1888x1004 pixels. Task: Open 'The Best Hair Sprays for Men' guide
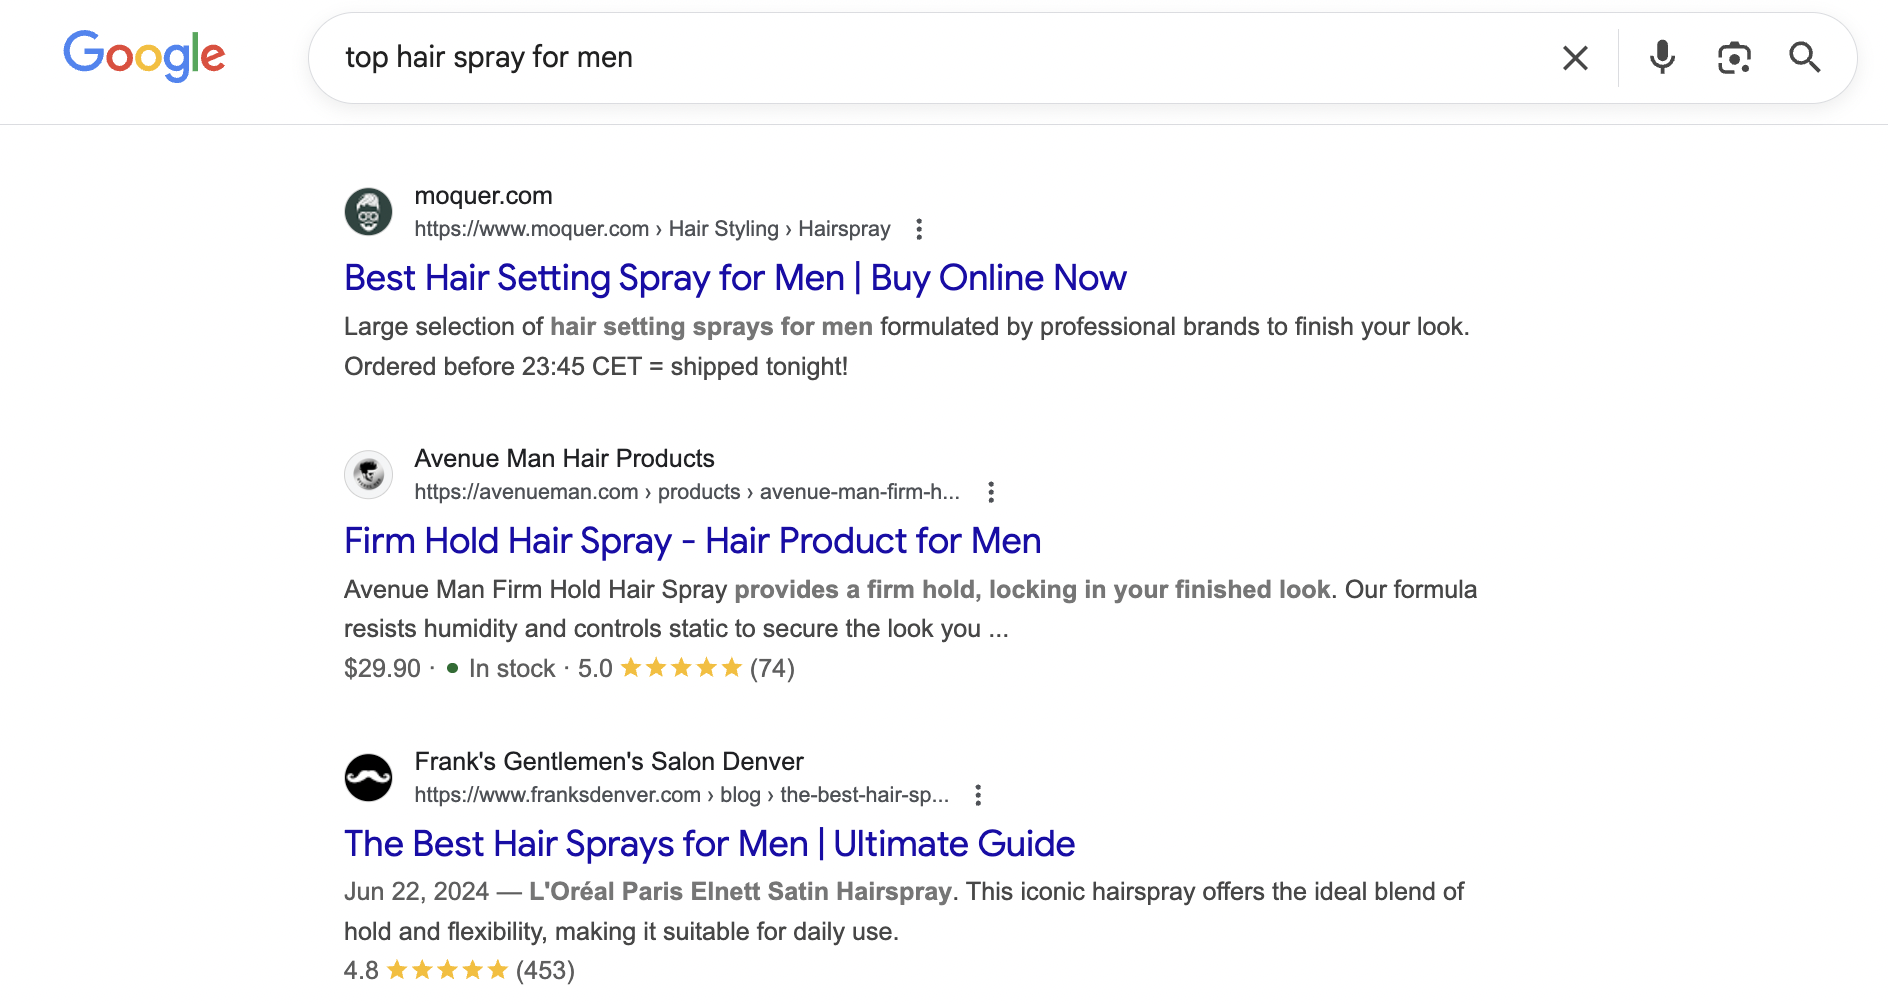709,844
